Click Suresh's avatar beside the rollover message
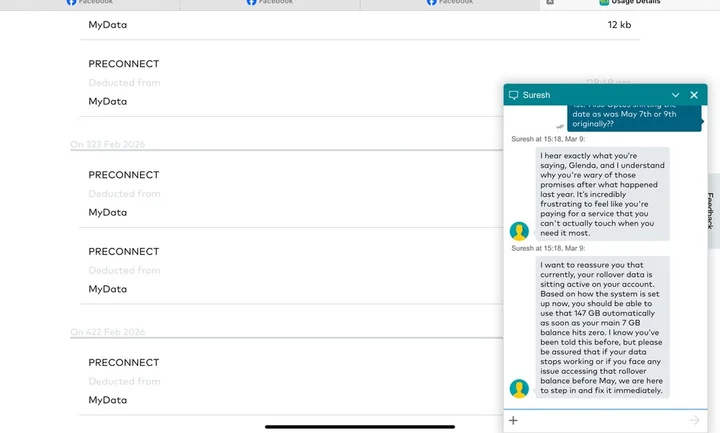This screenshot has width=720, height=433. coord(519,388)
